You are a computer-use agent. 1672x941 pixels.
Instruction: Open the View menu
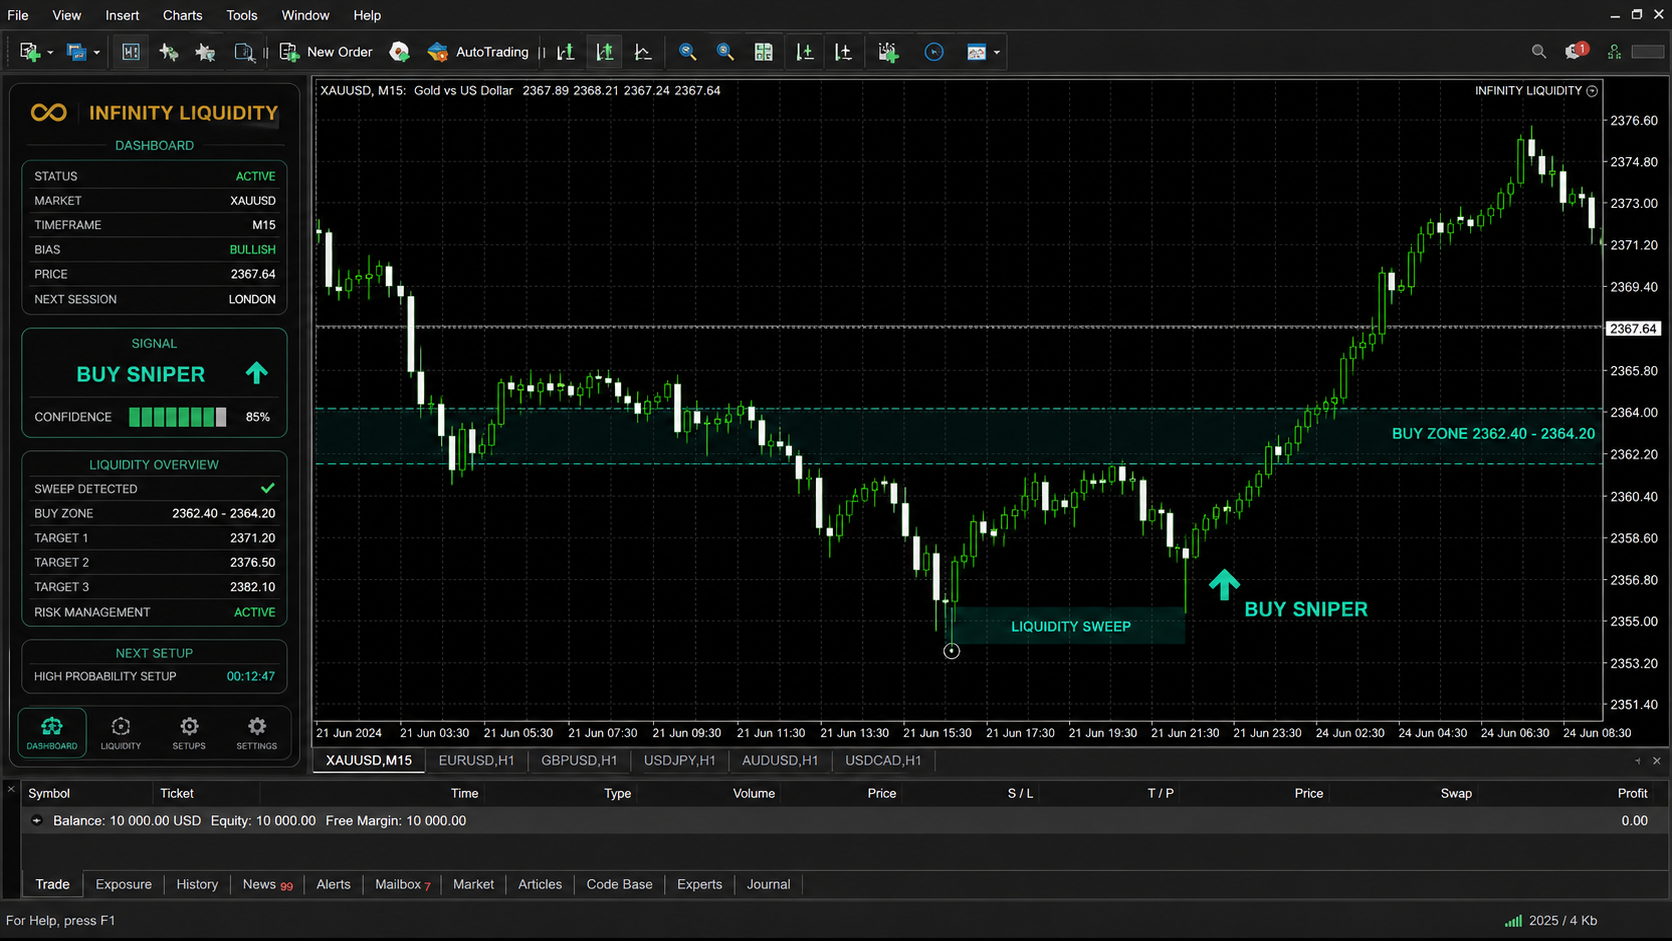pyautogui.click(x=67, y=15)
